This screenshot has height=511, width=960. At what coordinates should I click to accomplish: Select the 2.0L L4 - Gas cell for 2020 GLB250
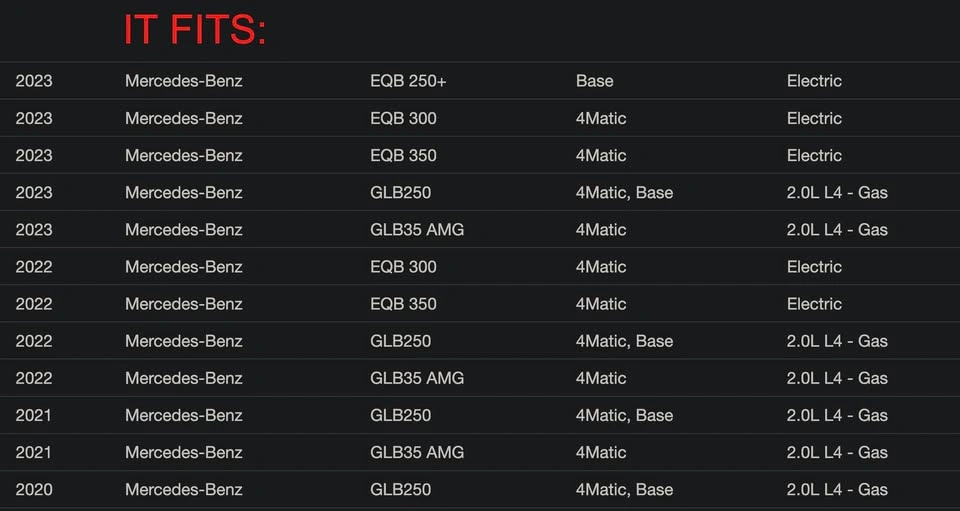(x=837, y=489)
